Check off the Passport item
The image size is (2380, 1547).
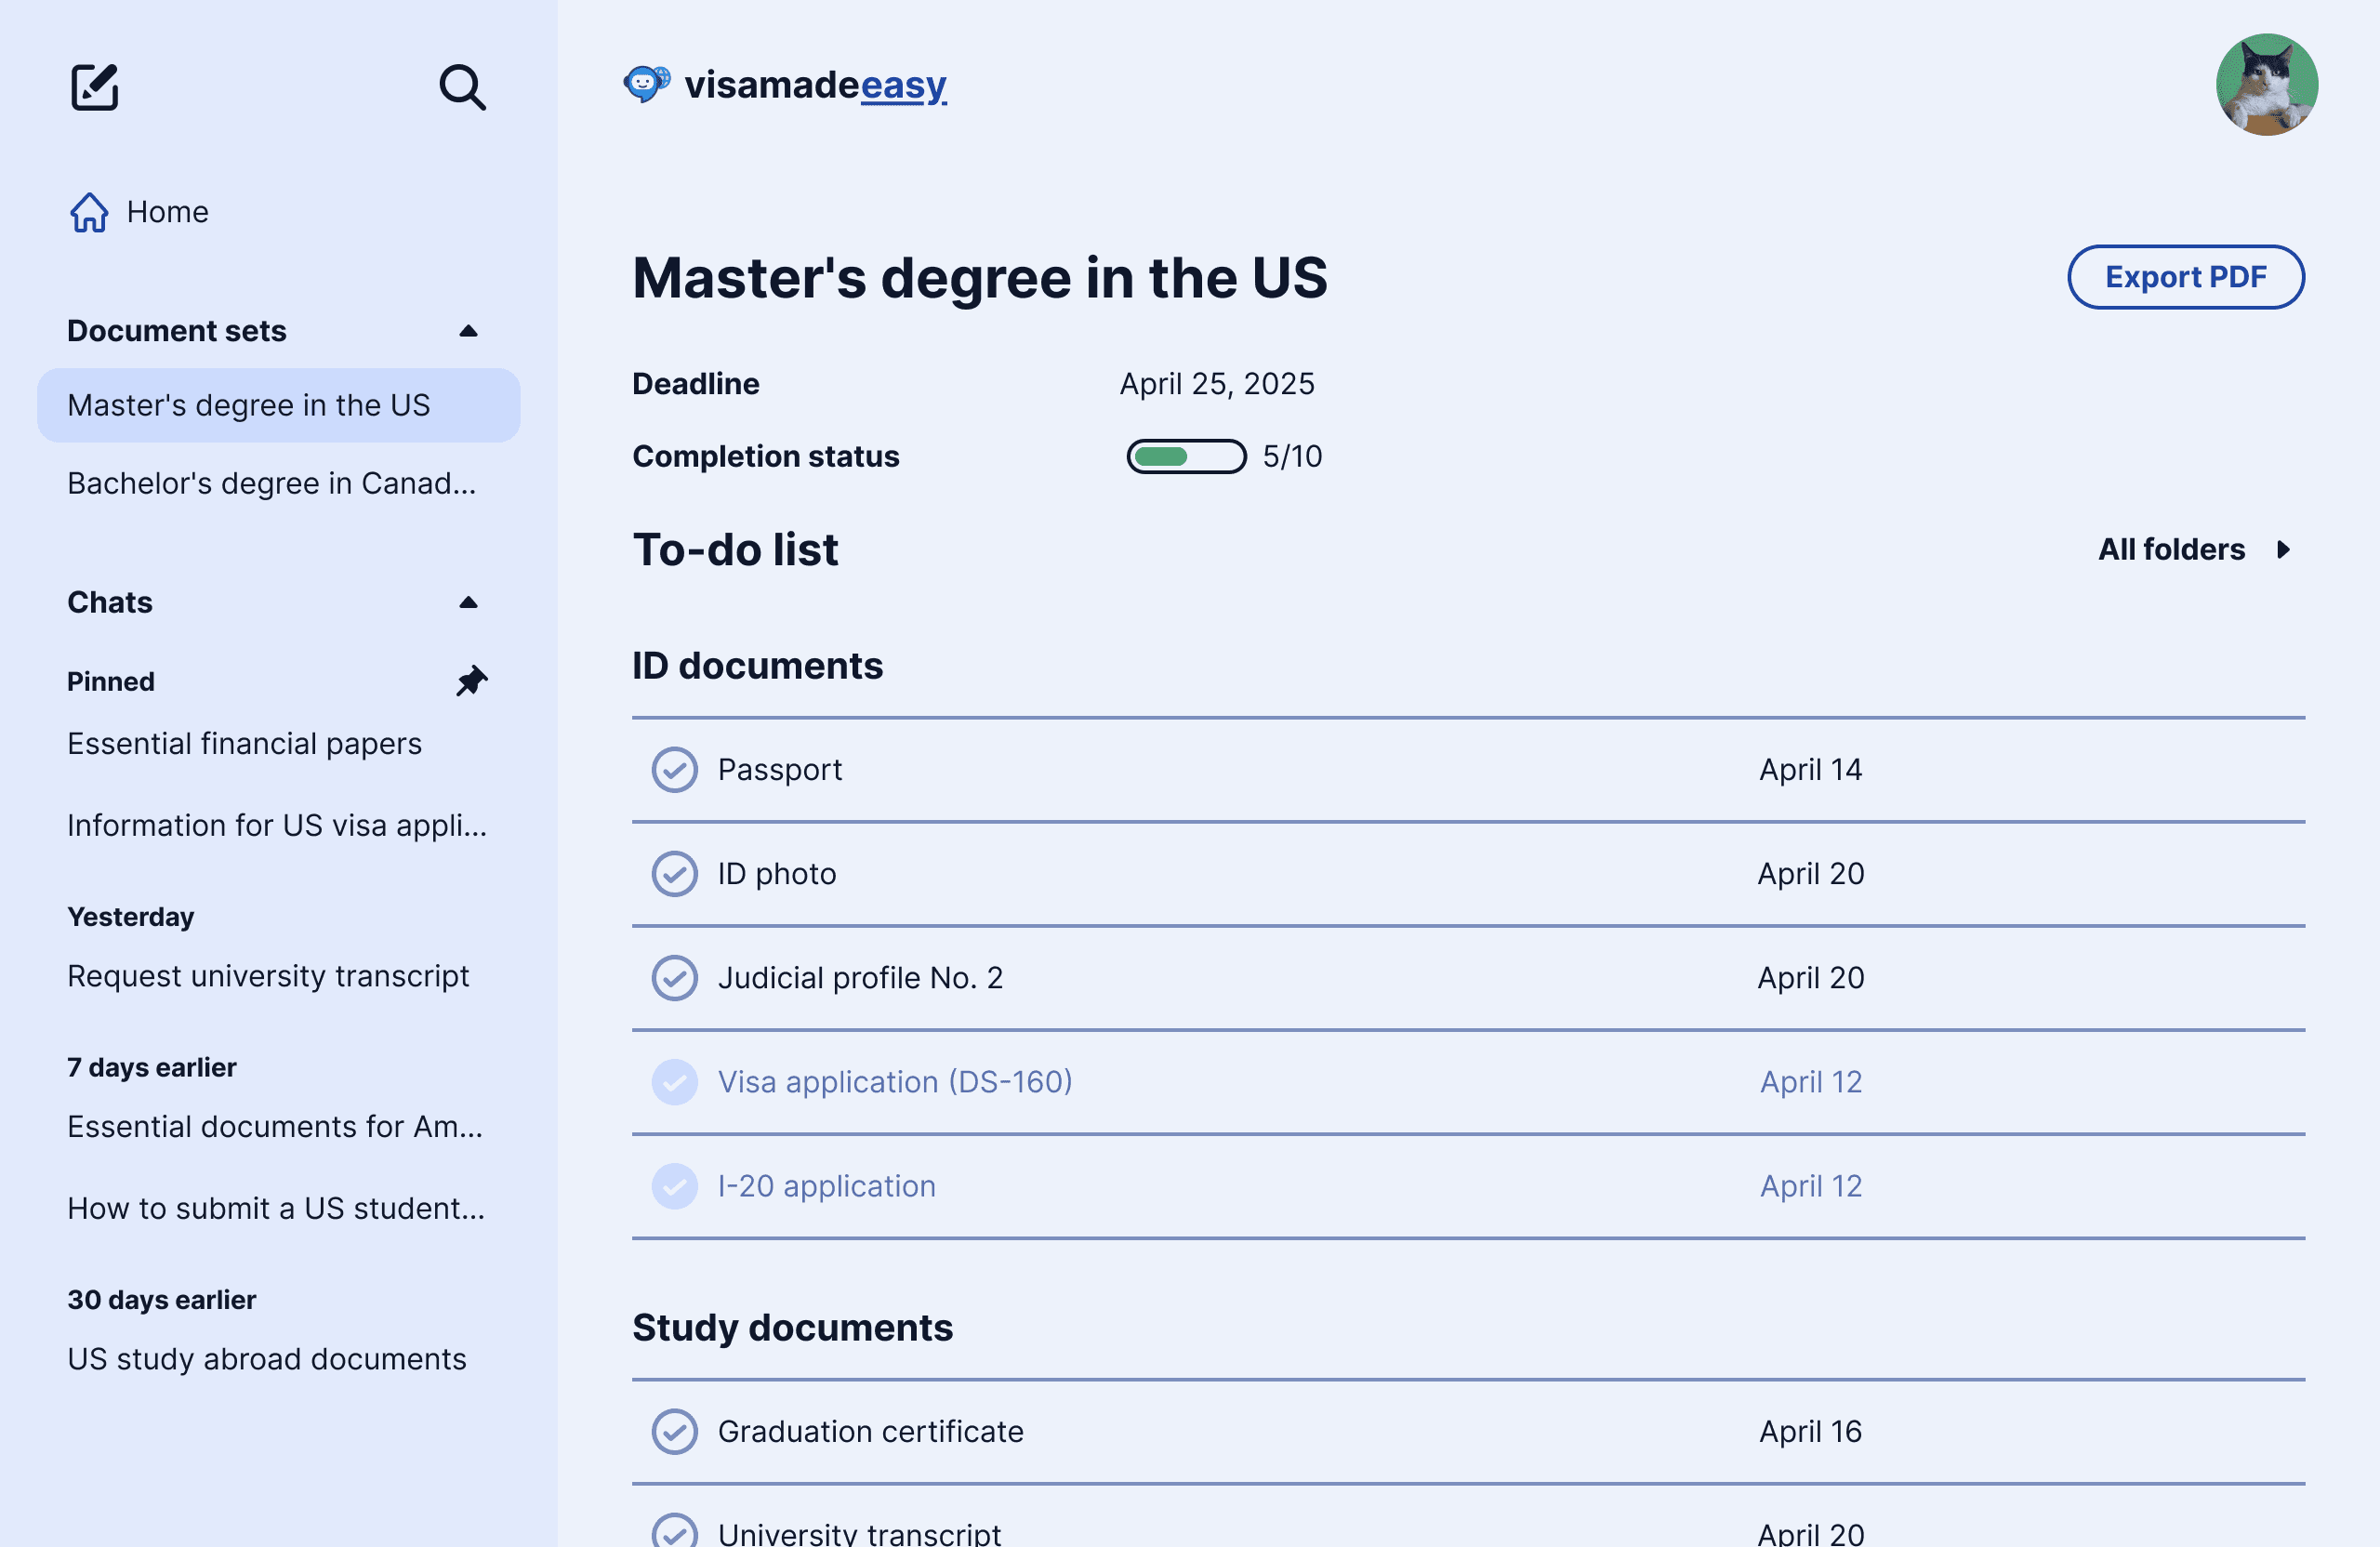click(675, 770)
